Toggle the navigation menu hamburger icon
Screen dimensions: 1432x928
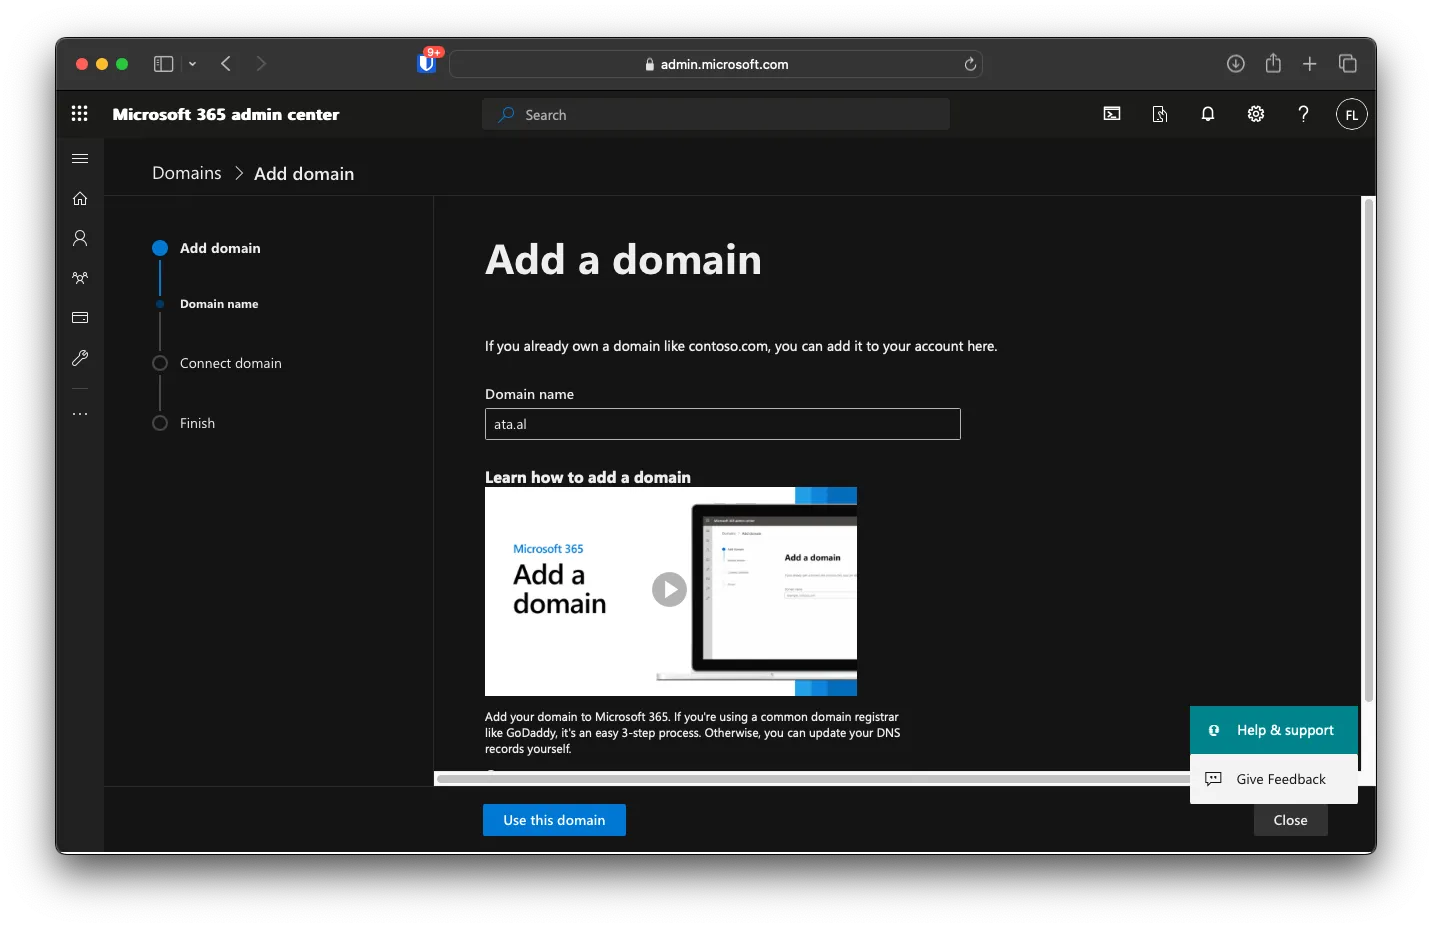[x=80, y=158]
